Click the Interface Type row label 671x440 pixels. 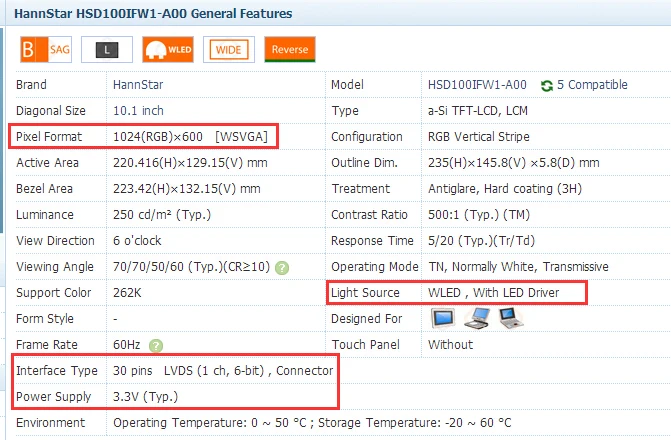click(x=57, y=371)
